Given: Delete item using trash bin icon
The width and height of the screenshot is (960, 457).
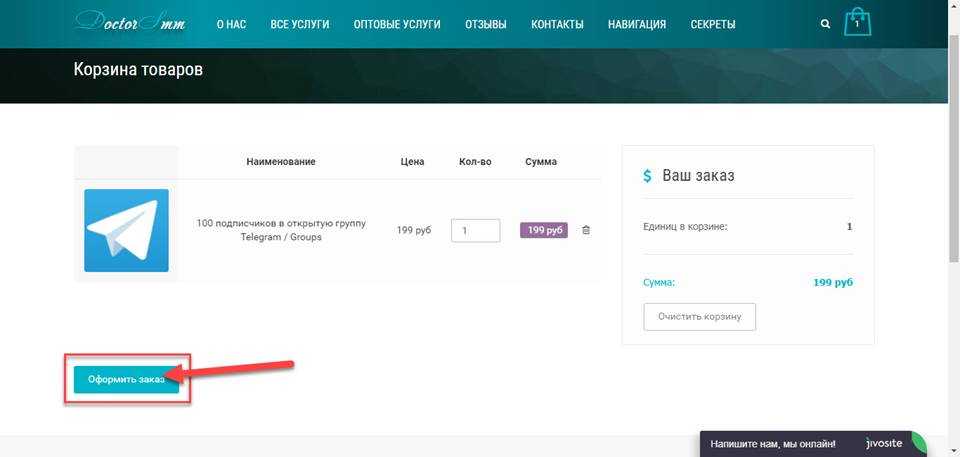Looking at the screenshot, I should [x=586, y=230].
